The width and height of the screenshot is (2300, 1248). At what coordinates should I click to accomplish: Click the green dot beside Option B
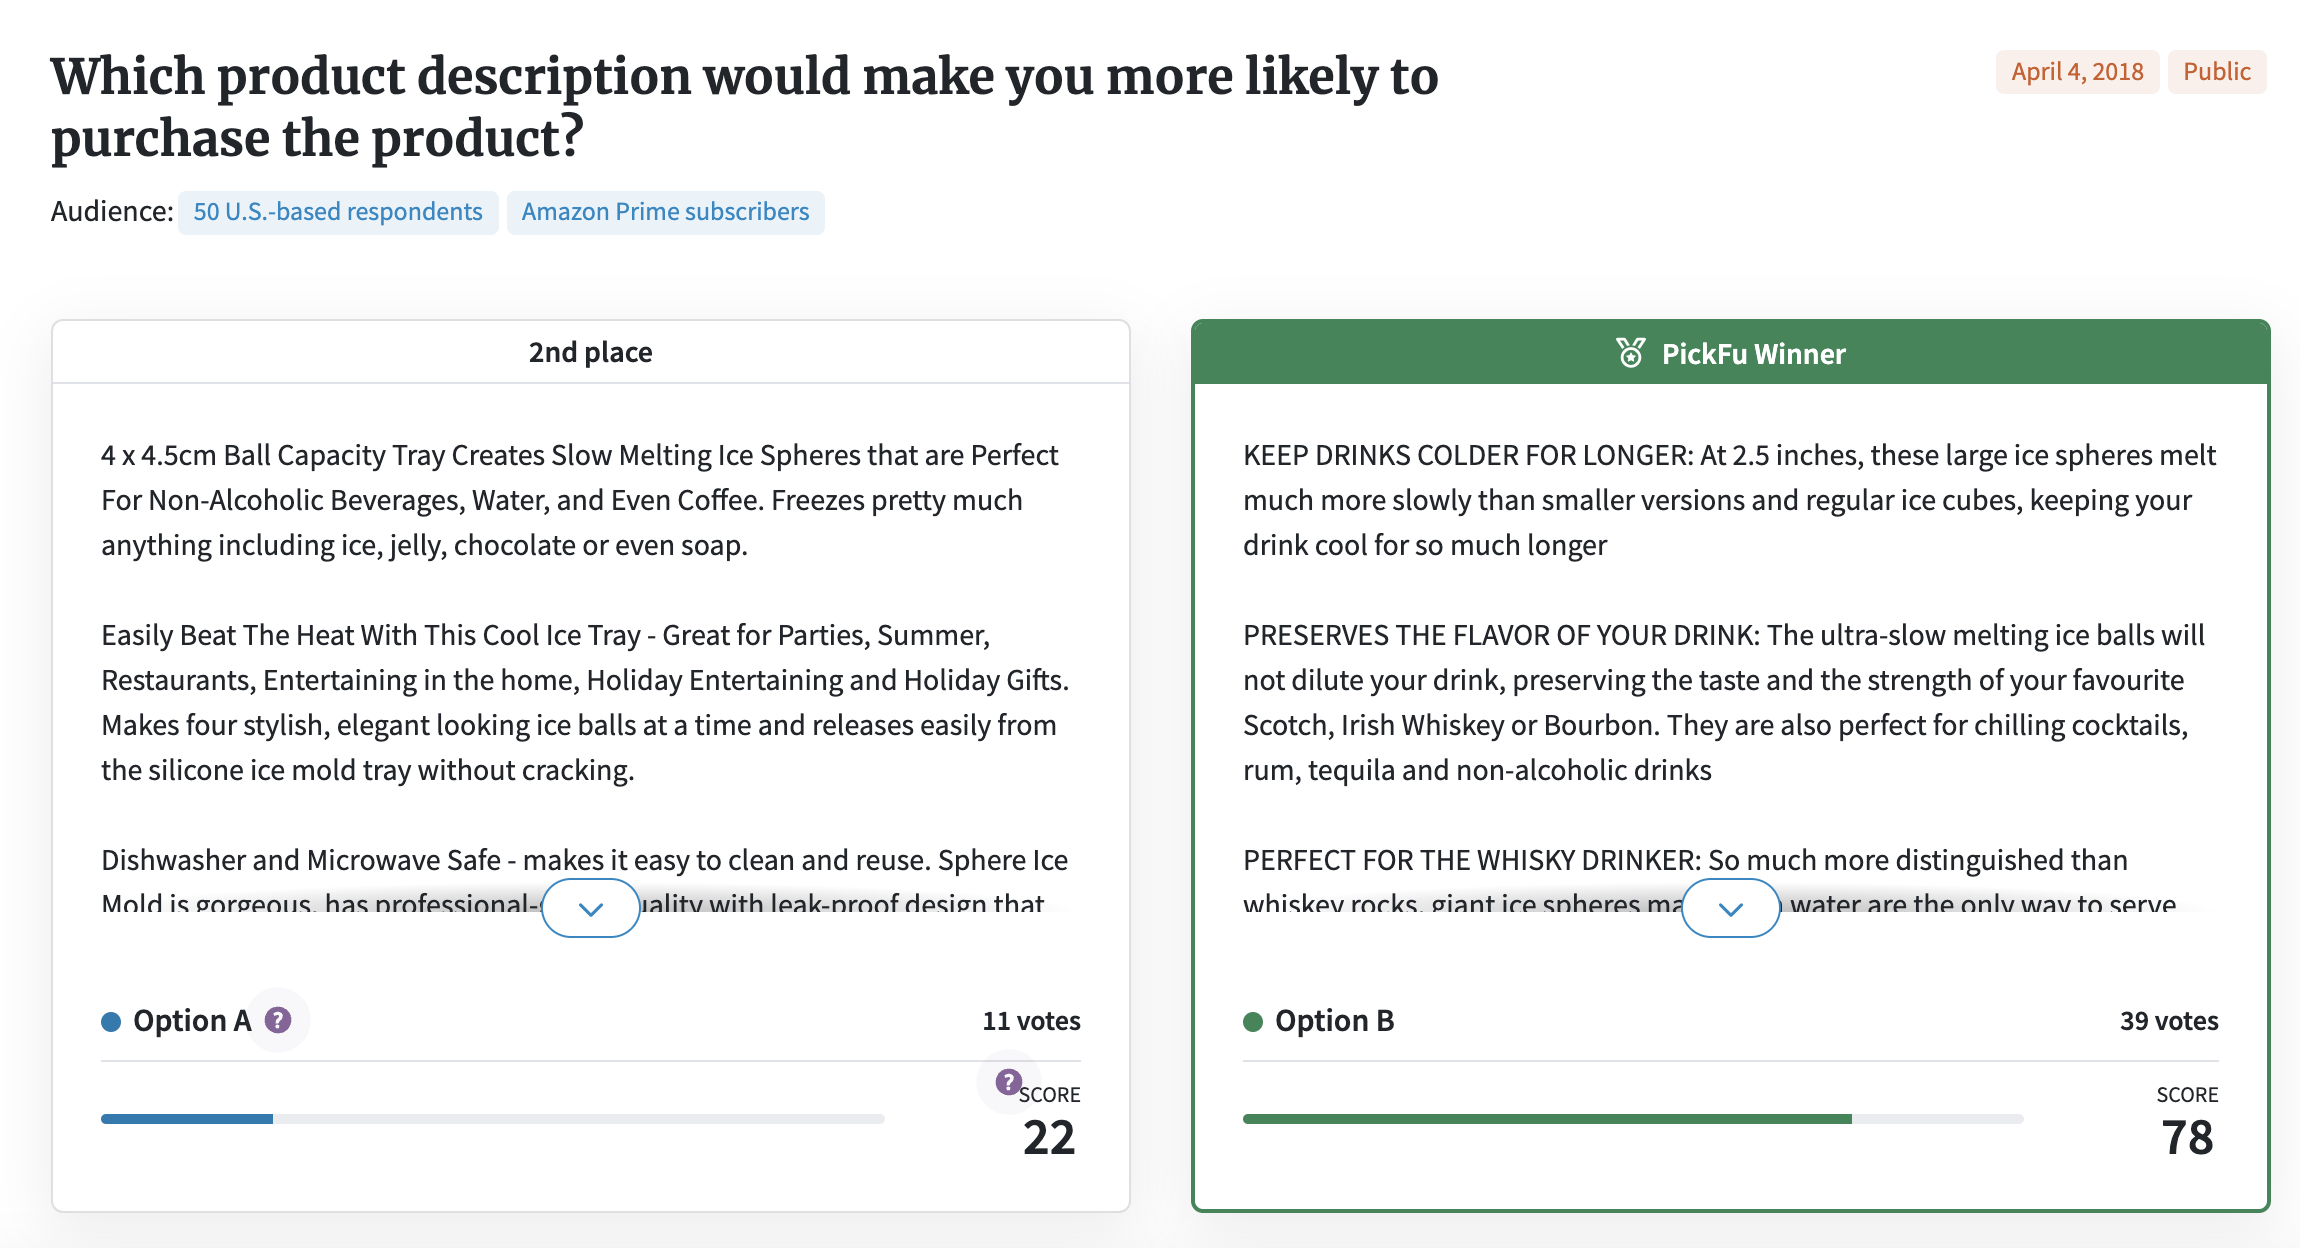(x=1253, y=1021)
